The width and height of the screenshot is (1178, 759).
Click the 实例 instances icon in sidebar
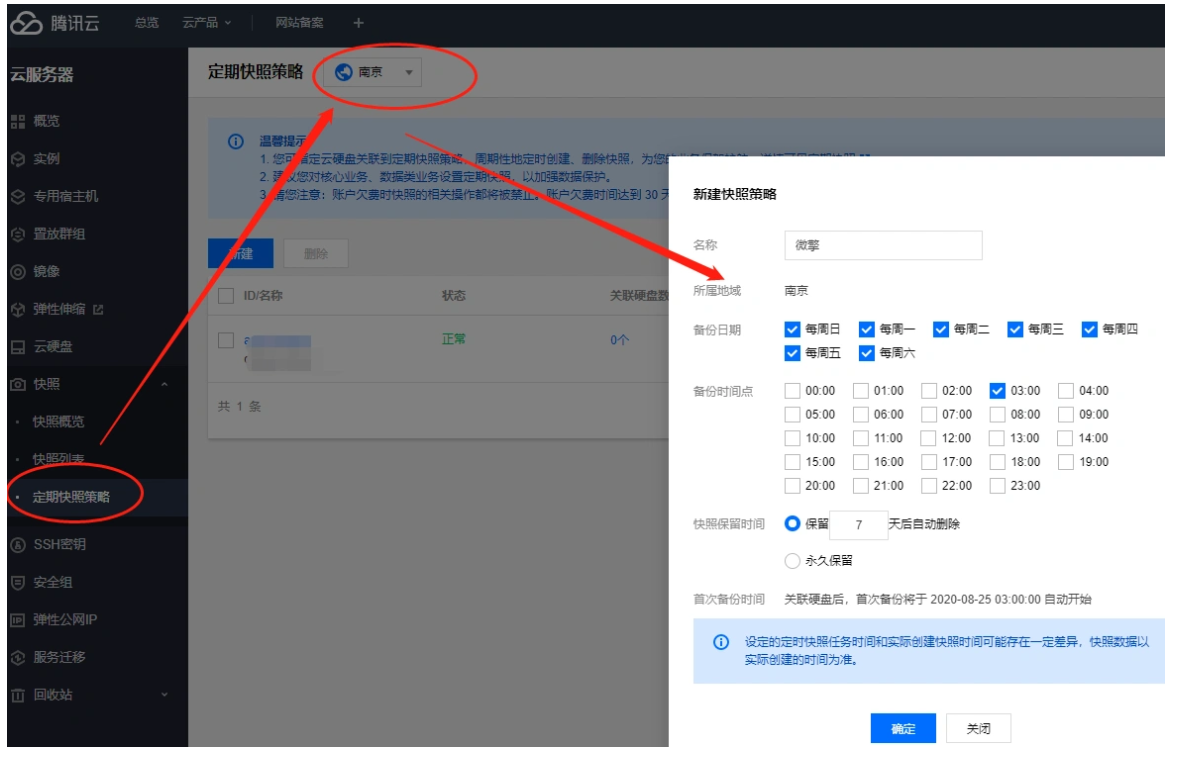pos(18,159)
